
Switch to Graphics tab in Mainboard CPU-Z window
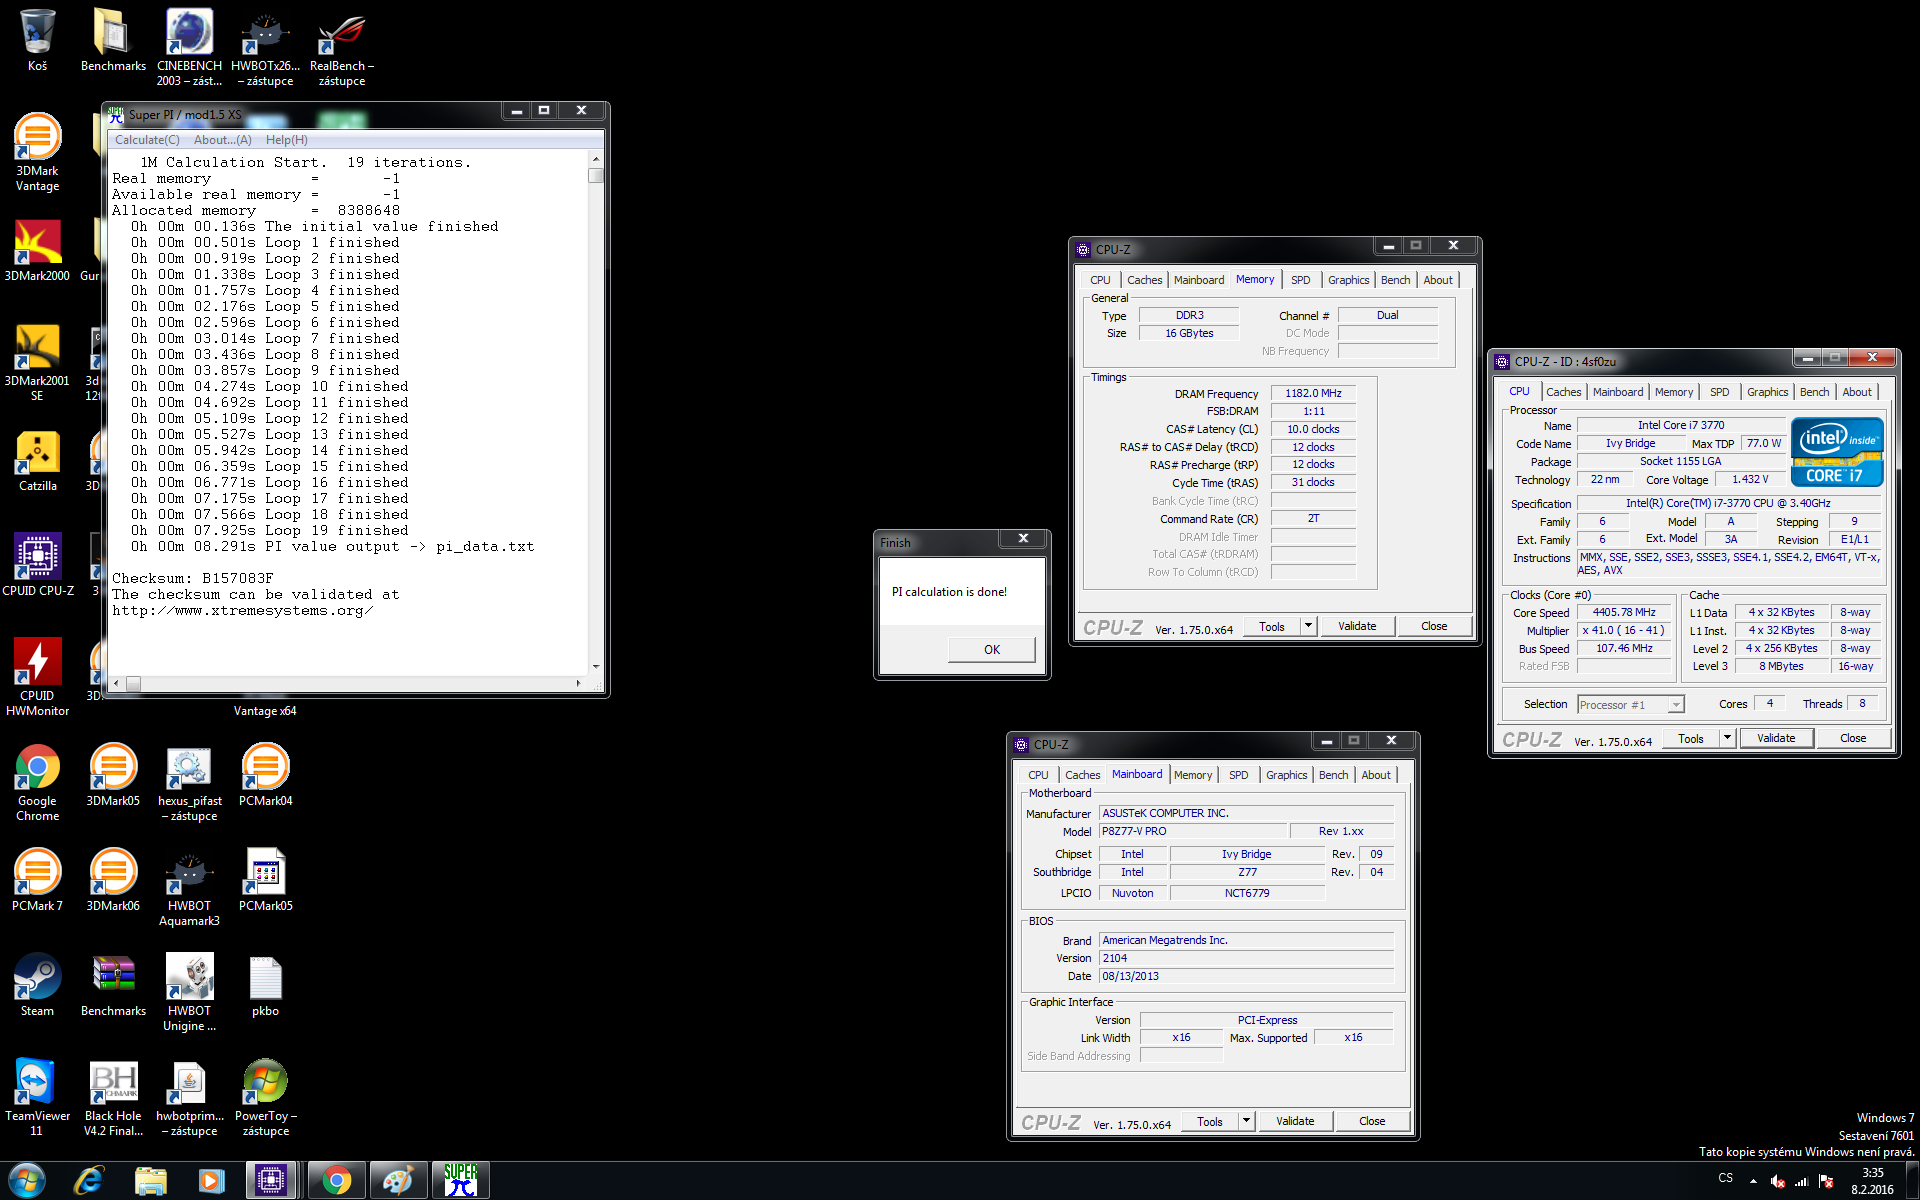tap(1286, 775)
